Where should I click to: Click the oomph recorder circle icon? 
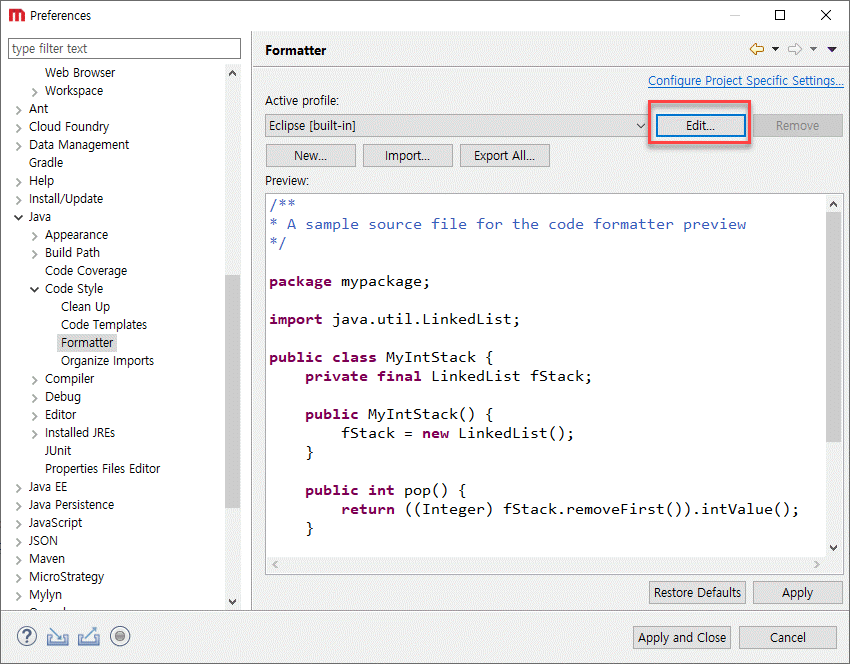[x=120, y=636]
